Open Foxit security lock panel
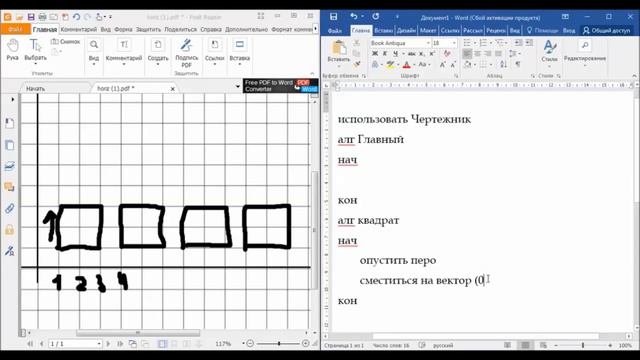Screen dimensions: 640x360 click(9, 229)
